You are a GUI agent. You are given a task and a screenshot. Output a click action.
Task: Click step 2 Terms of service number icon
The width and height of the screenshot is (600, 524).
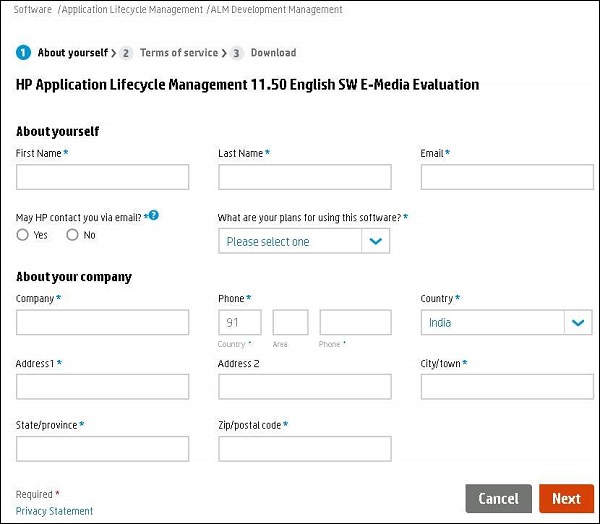[x=127, y=53]
